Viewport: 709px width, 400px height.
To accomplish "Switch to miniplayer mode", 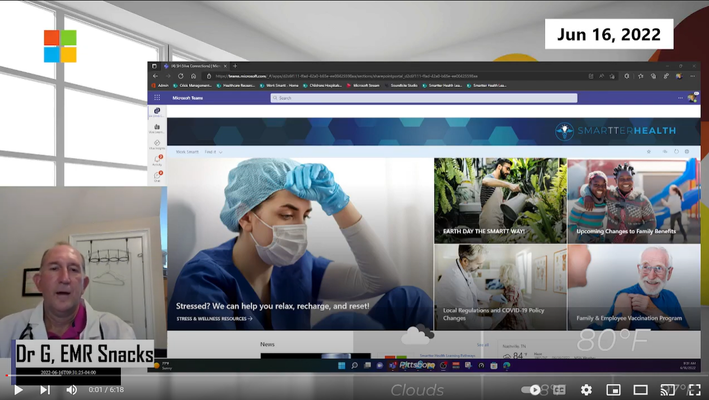I will (613, 390).
